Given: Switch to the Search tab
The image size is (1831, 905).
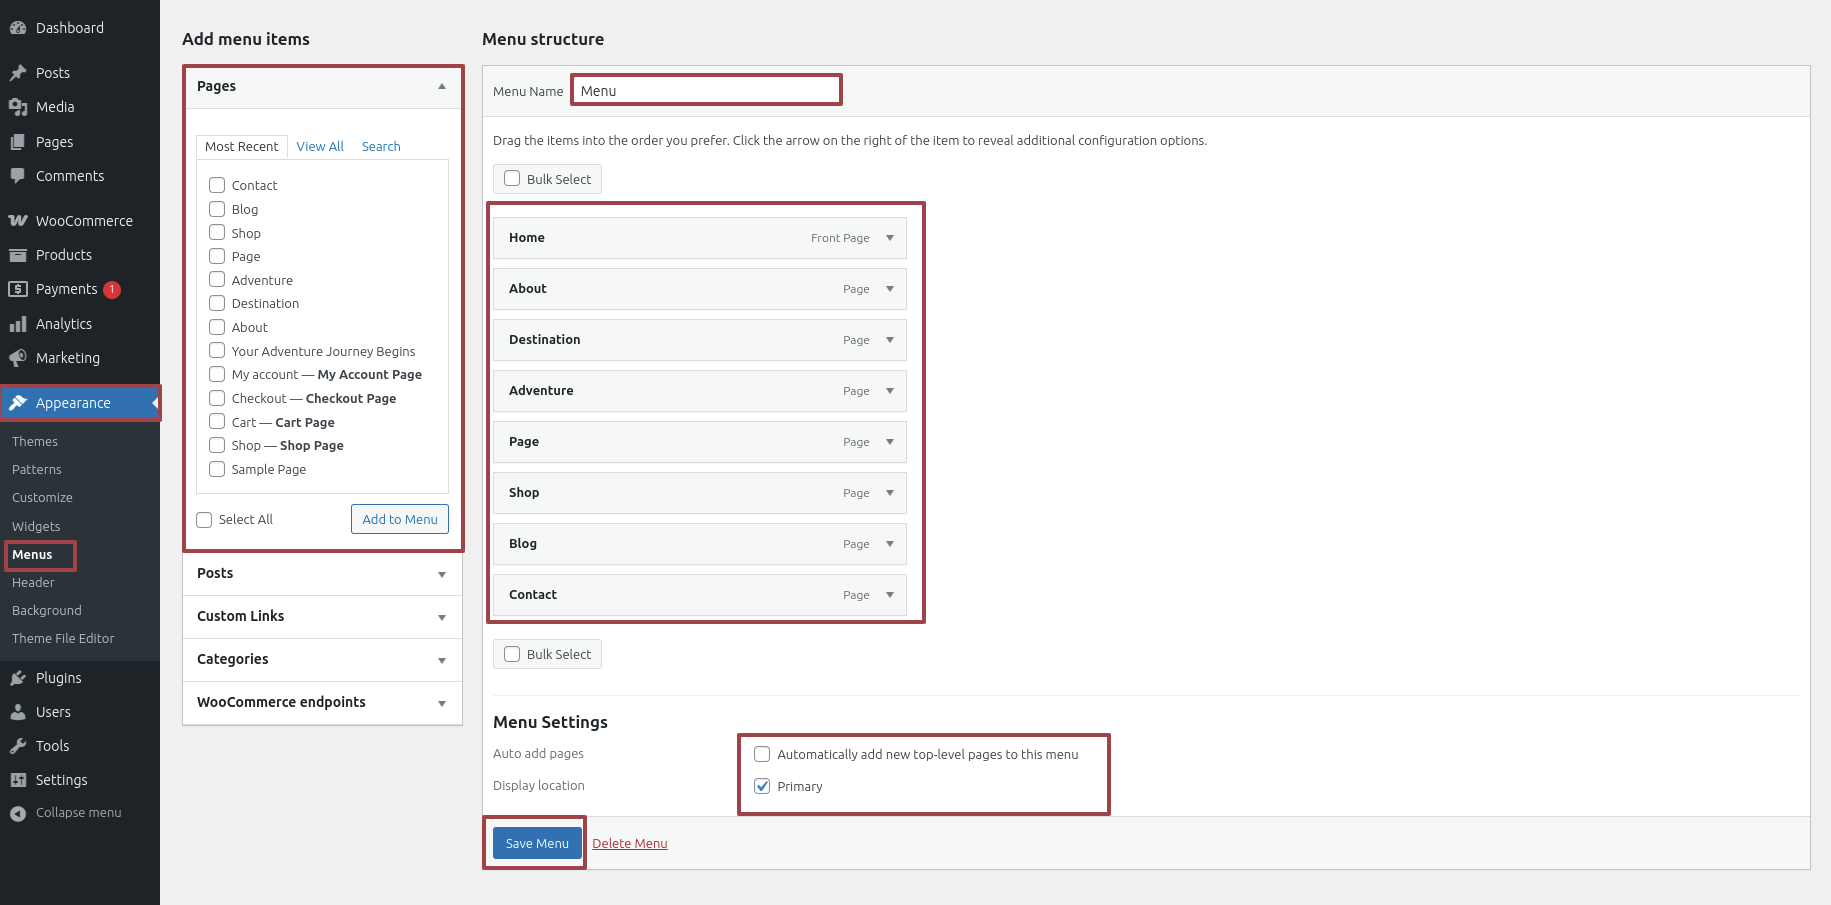Looking at the screenshot, I should coord(381,147).
